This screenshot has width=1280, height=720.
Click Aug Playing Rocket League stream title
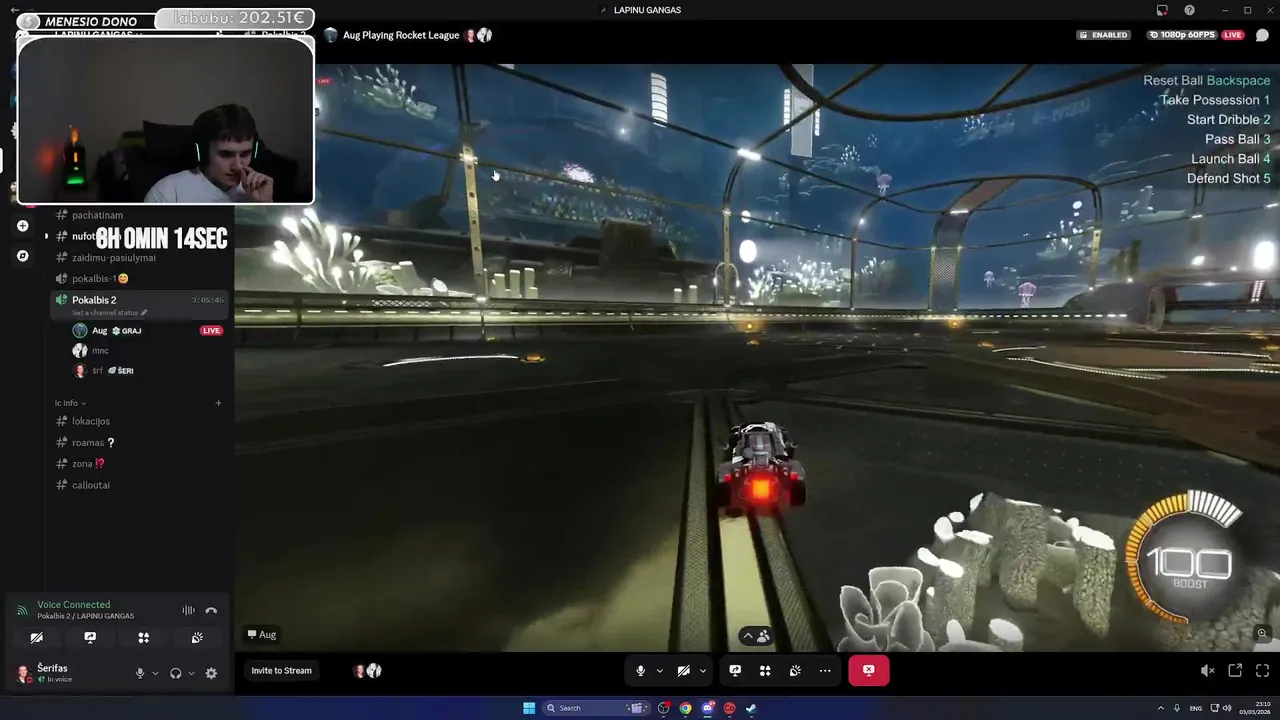point(401,35)
